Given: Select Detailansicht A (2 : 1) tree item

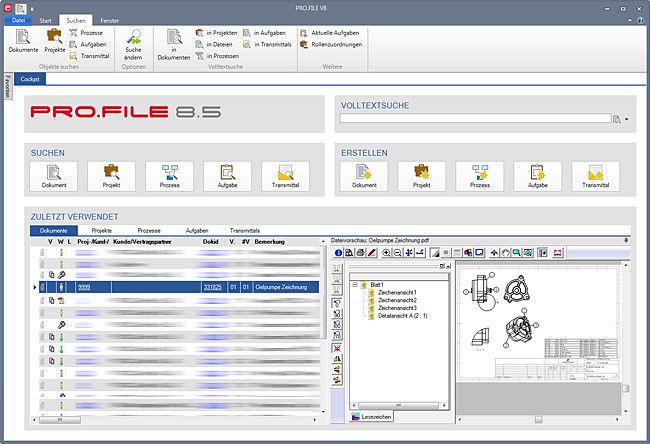Looking at the screenshot, I should point(403,316).
